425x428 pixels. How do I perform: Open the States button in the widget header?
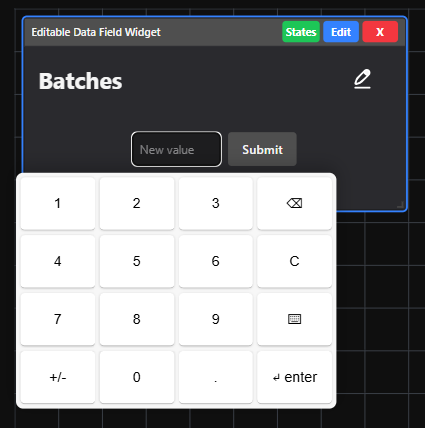pos(301,32)
